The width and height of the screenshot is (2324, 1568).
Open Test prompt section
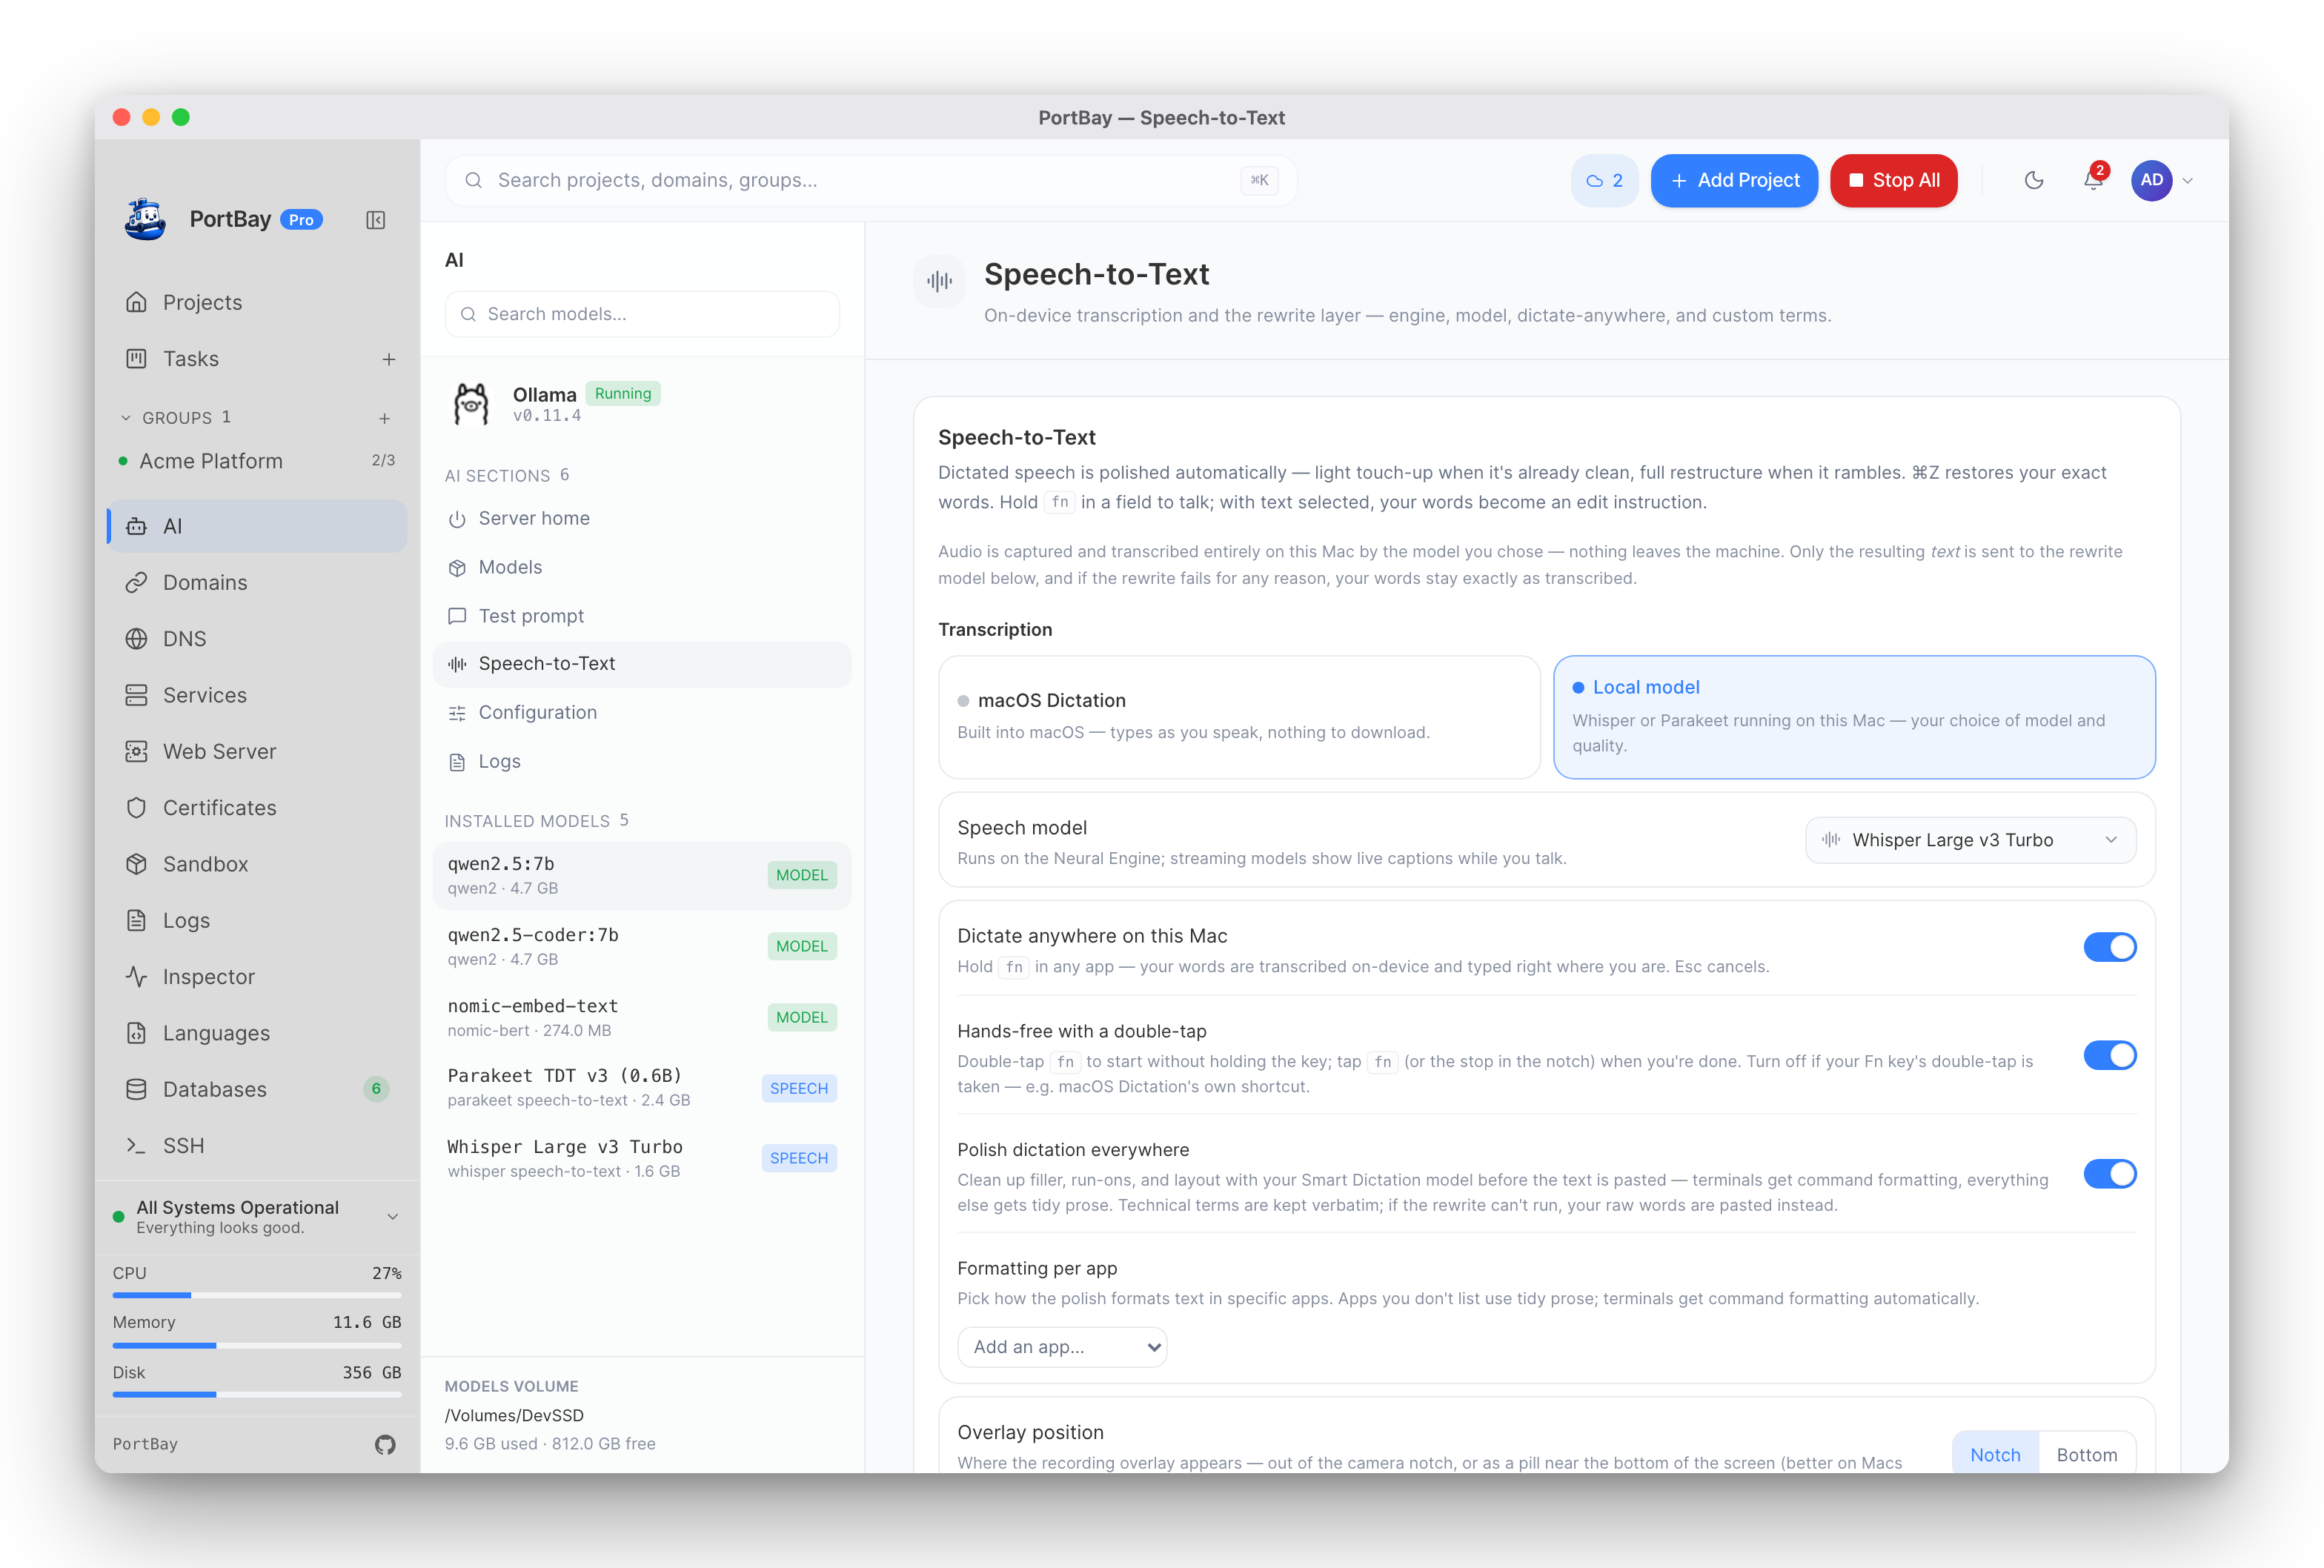(x=642, y=616)
